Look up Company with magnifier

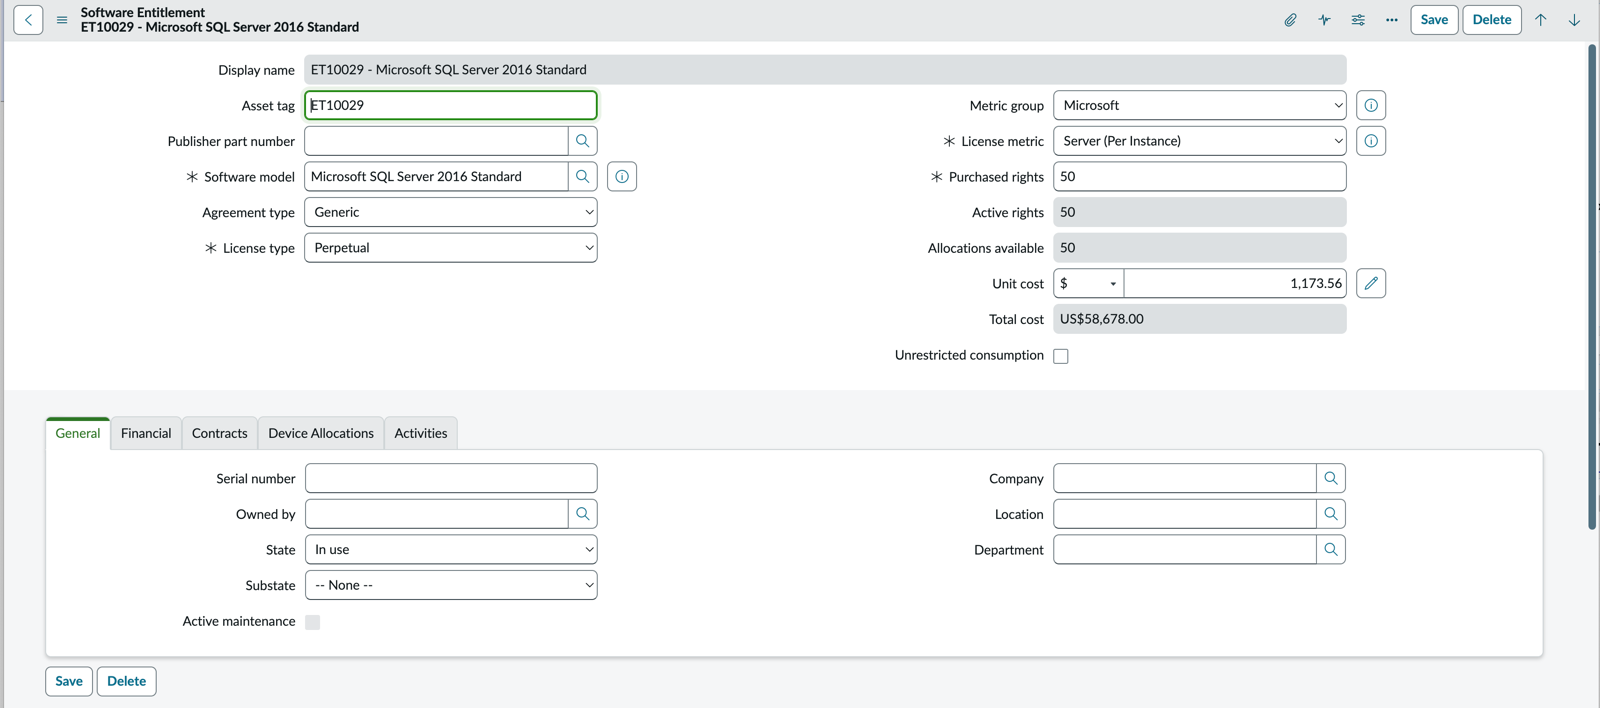point(1331,478)
